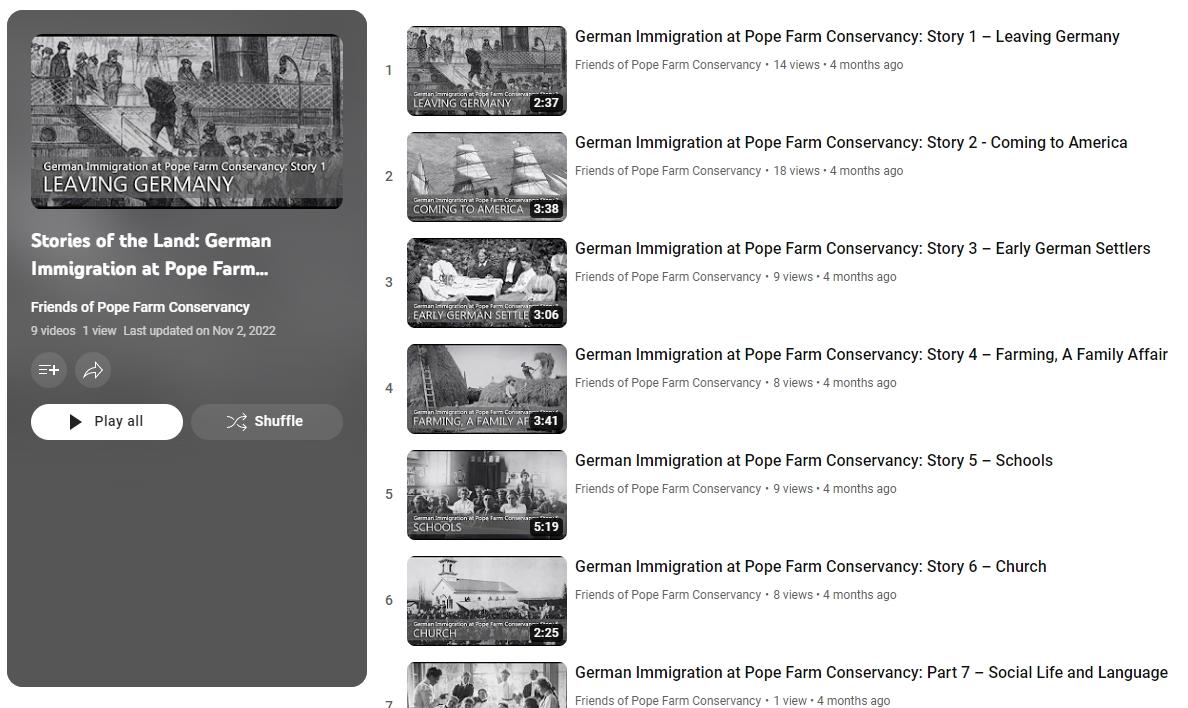The height and width of the screenshot is (708, 1188).
Task: Click the channel name under the Story 5 title
Action: point(667,490)
